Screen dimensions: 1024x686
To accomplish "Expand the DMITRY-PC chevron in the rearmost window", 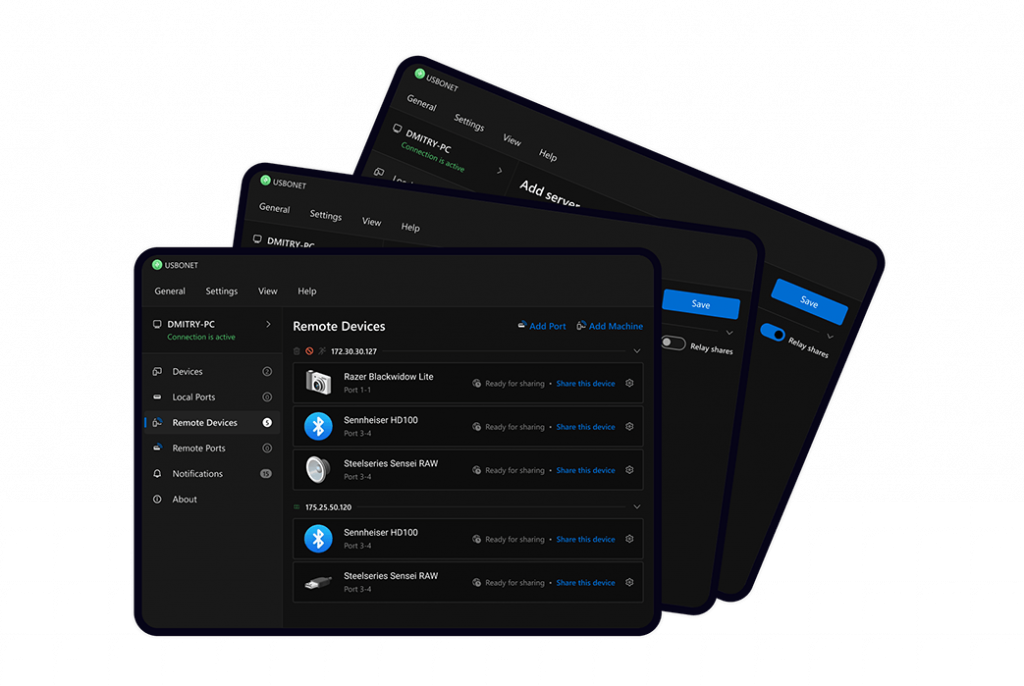I will pos(500,171).
